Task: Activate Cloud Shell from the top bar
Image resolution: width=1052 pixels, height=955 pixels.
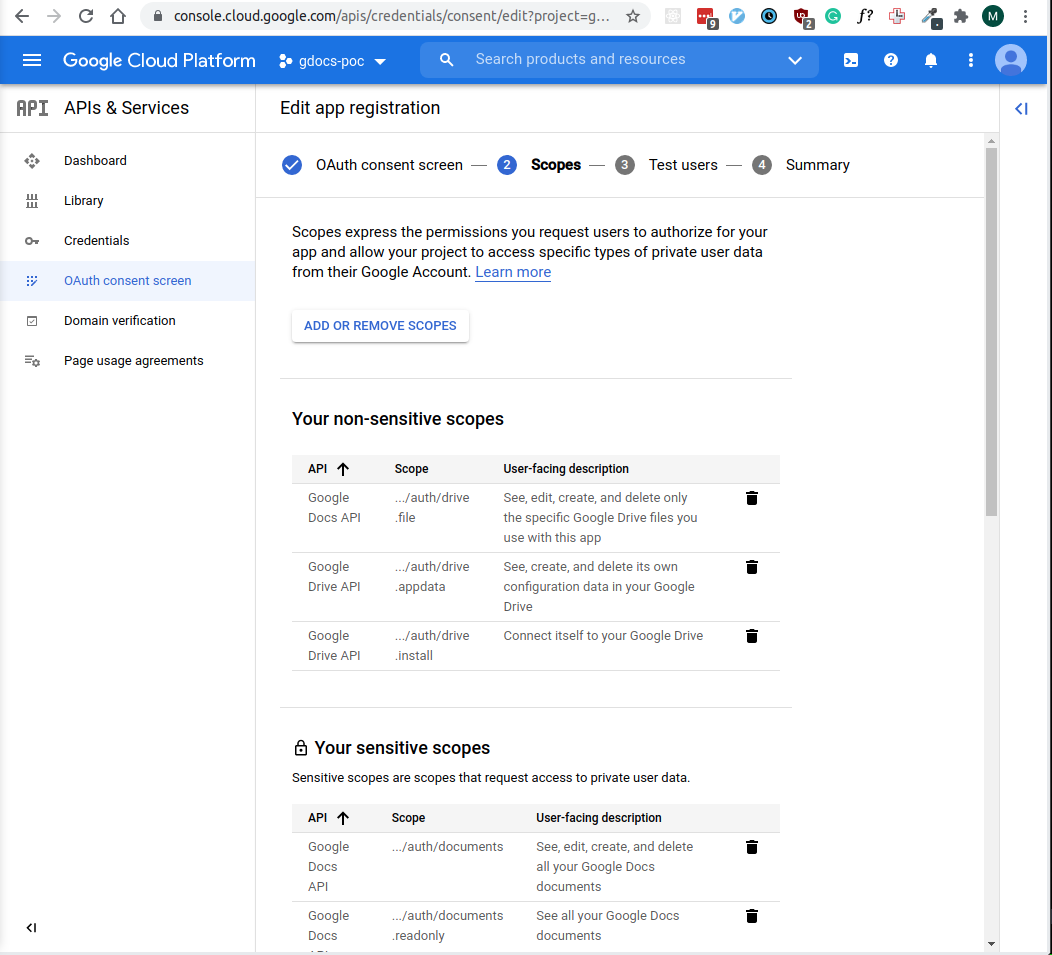Action: pos(850,60)
